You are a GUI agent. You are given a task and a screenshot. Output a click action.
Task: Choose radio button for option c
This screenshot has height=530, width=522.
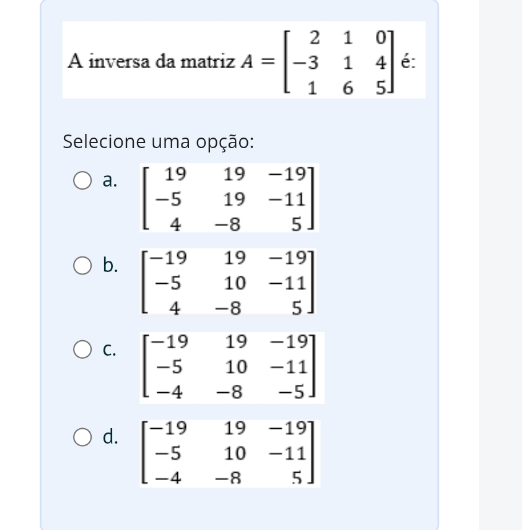point(82,349)
